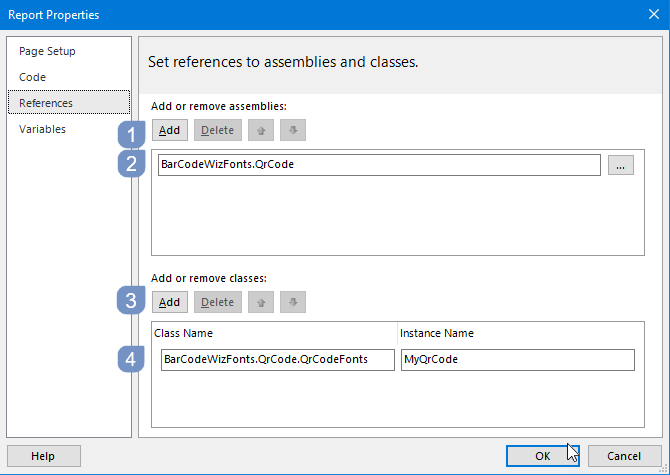Switch to the Code section

32,77
